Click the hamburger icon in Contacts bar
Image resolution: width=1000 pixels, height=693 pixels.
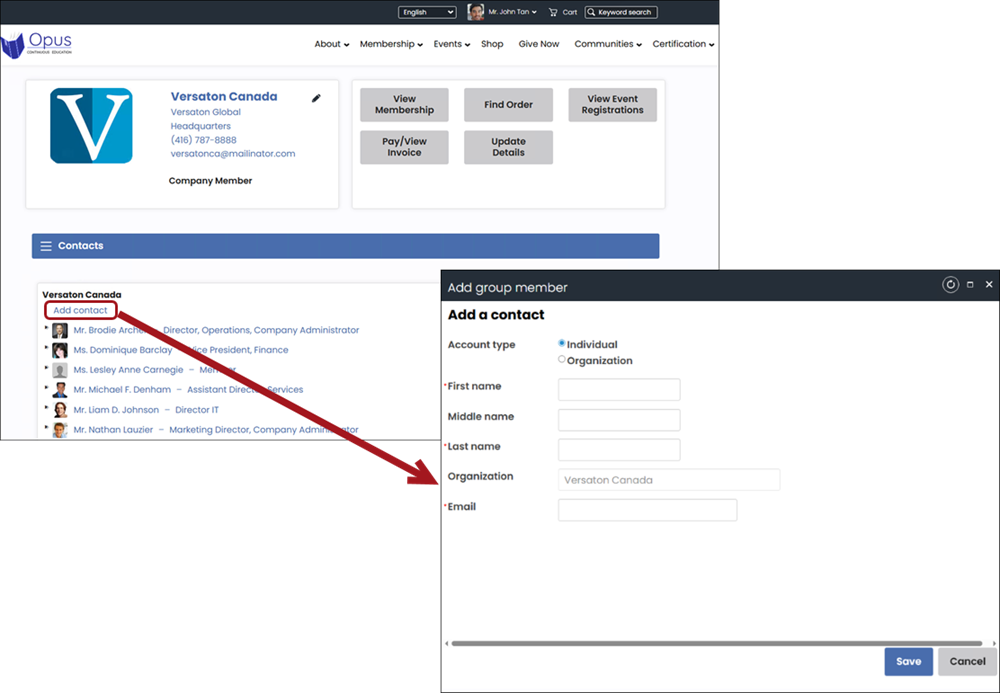[x=45, y=246]
